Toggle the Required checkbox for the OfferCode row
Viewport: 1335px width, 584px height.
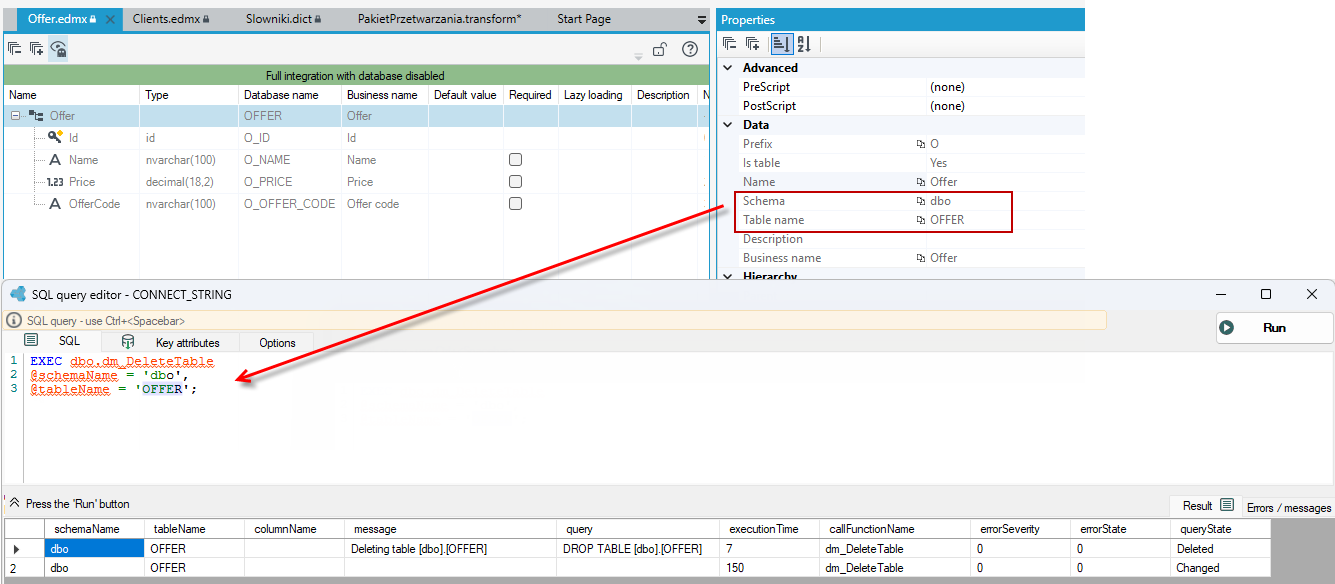pos(516,204)
